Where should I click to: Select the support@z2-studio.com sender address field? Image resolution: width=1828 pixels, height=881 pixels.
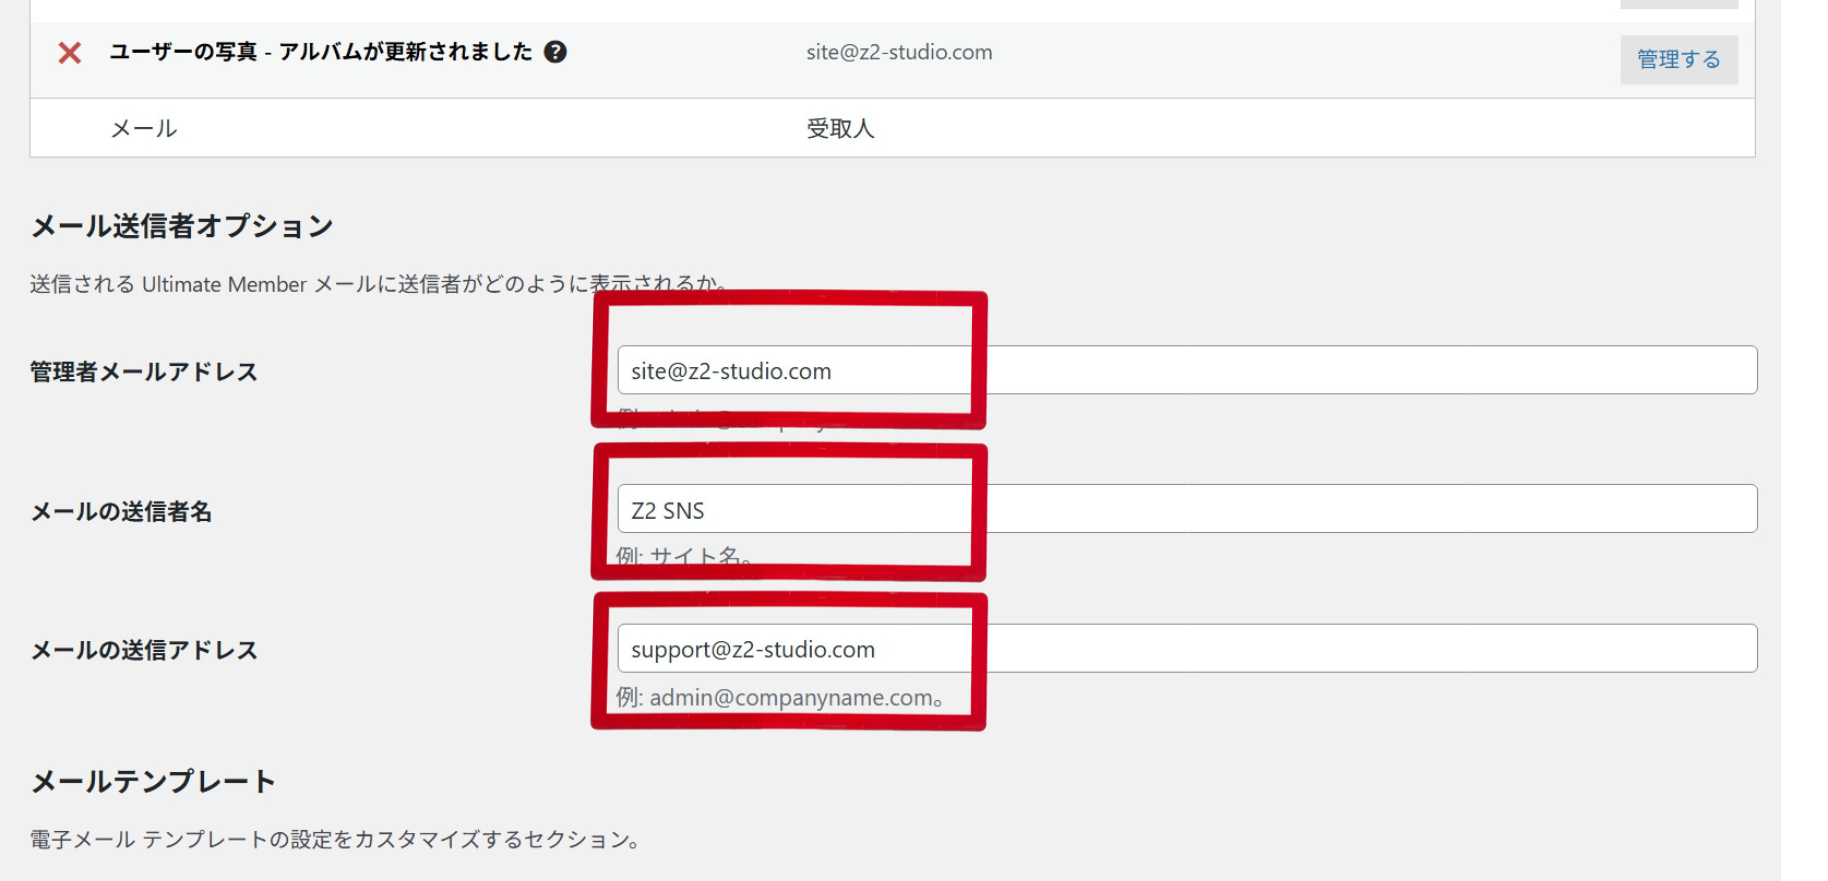[1186, 648]
